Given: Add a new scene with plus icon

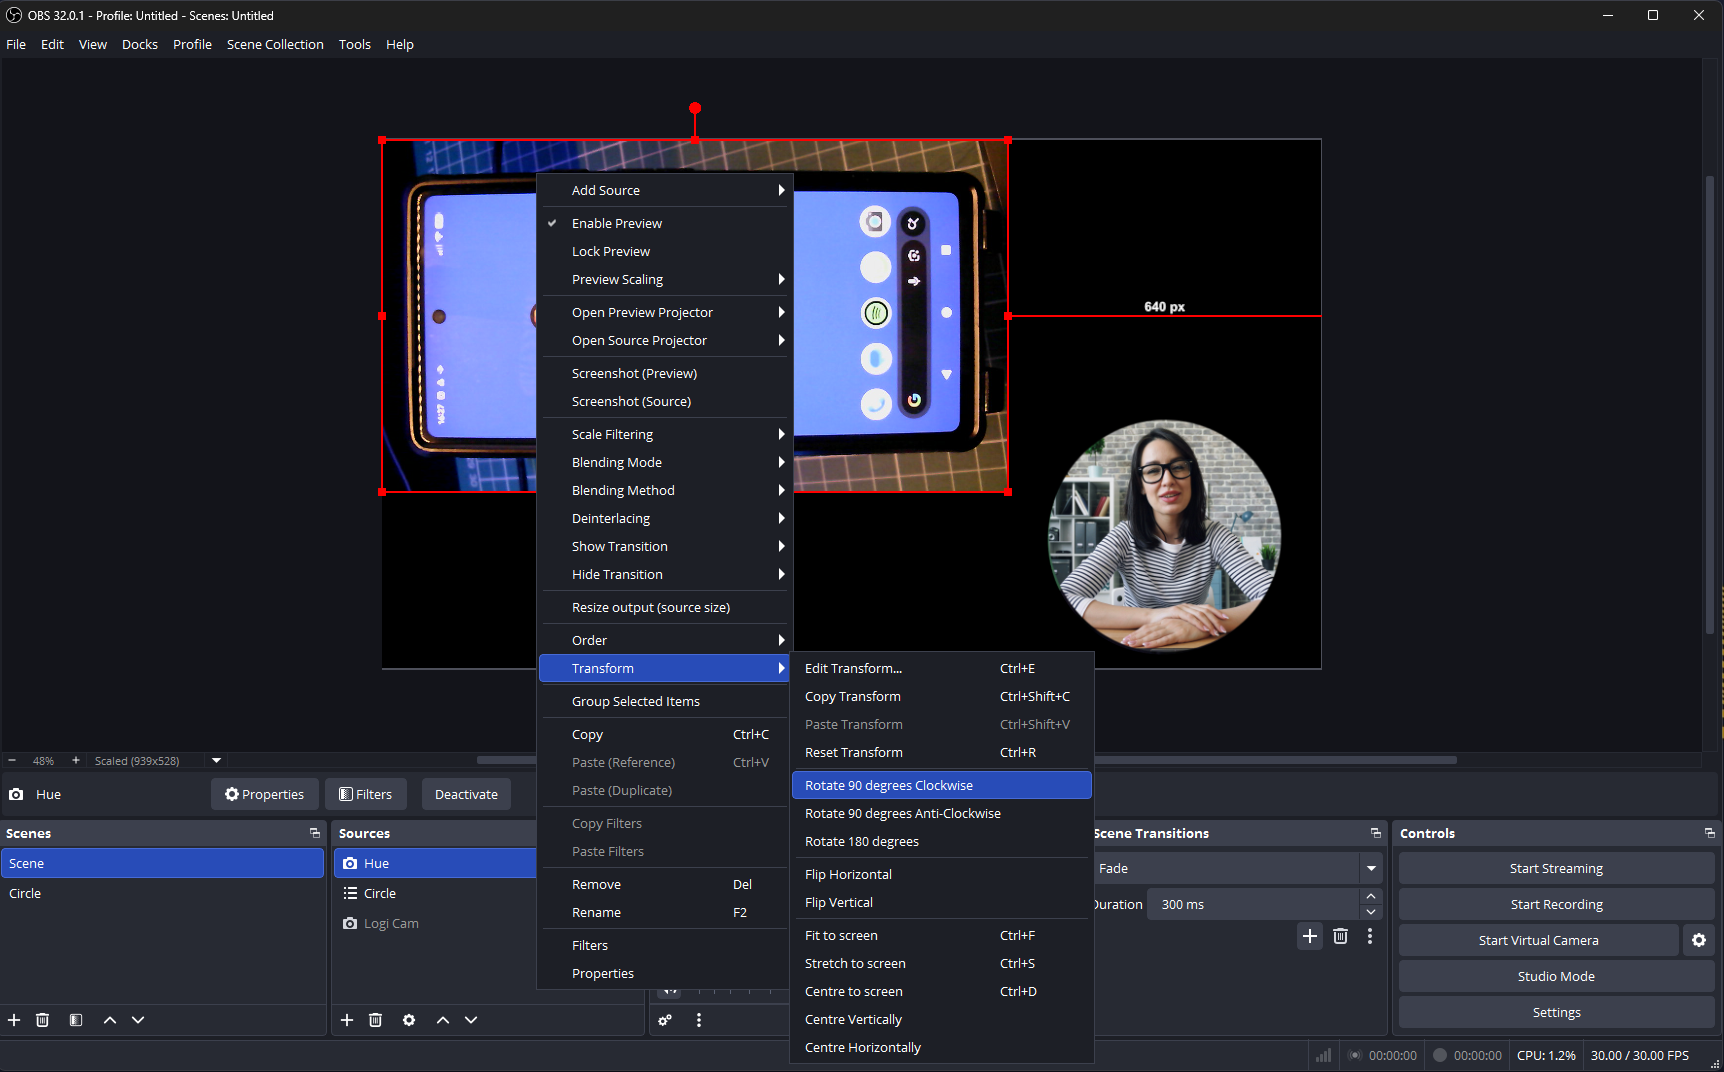Looking at the screenshot, I should point(14,1020).
